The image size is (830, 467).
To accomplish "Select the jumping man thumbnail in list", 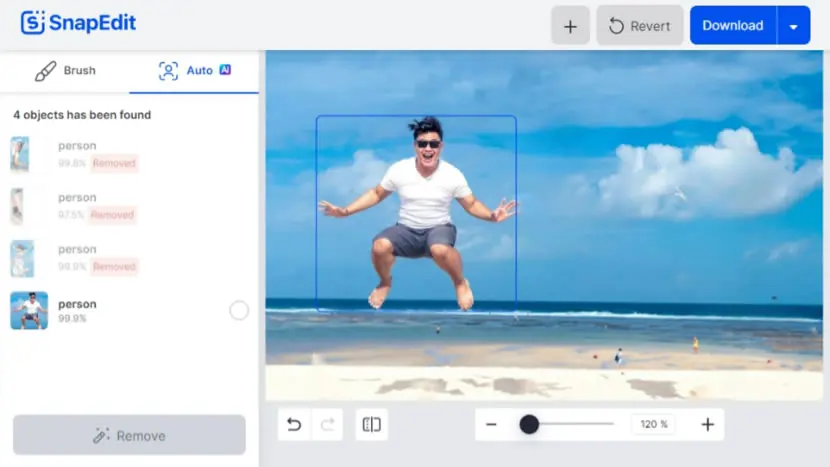I will 29,310.
